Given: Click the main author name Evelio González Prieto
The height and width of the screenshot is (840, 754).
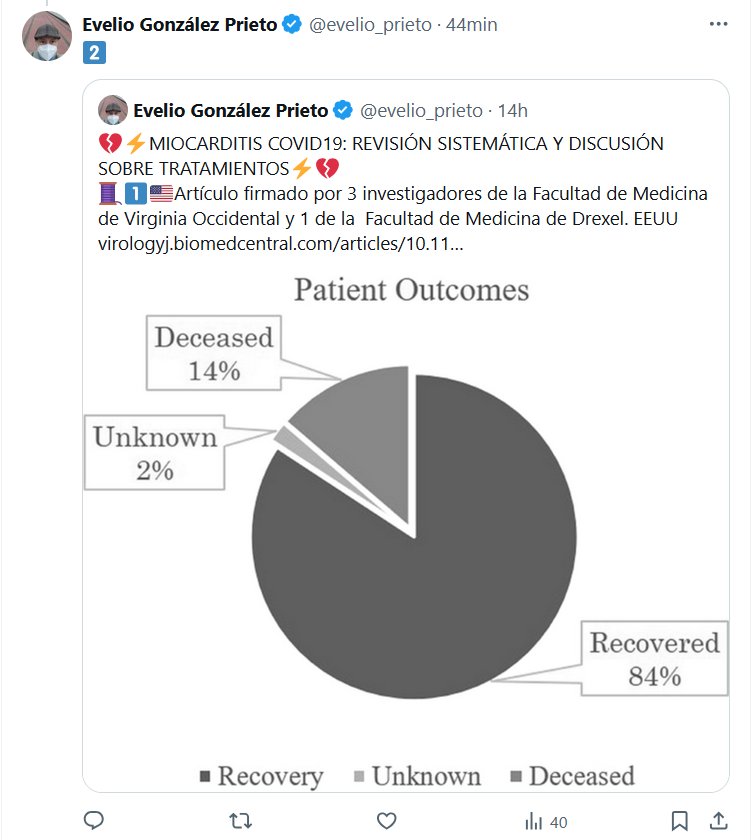Looking at the screenshot, I should (x=180, y=24).
